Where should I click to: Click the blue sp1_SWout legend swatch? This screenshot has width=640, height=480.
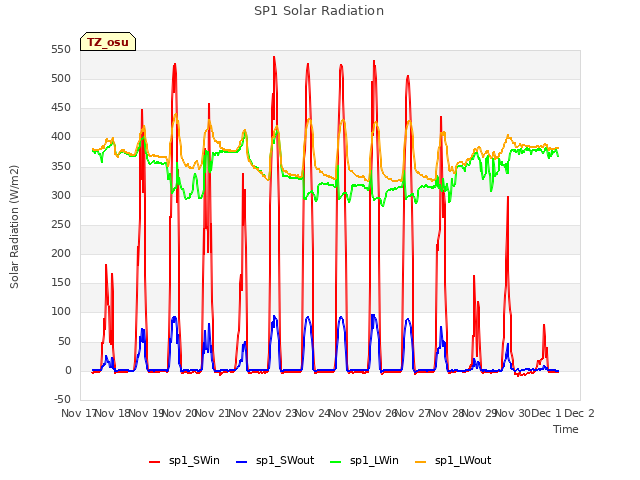pyautogui.click(x=242, y=462)
